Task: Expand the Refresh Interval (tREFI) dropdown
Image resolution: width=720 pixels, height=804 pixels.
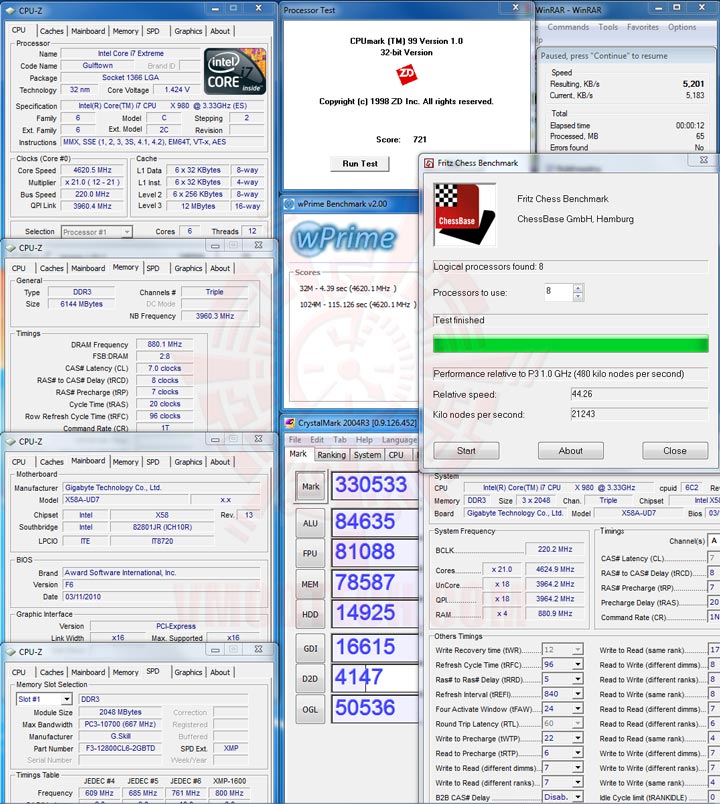Action: tap(578, 694)
